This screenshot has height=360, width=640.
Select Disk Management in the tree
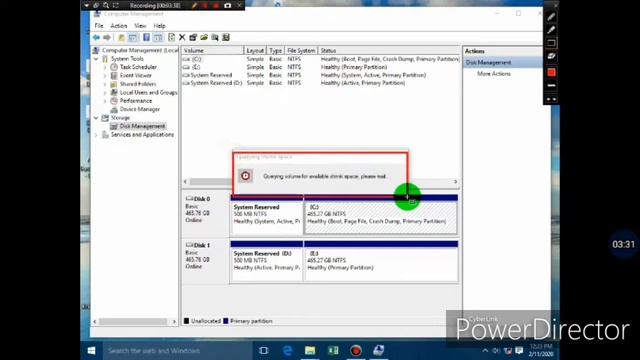142,126
